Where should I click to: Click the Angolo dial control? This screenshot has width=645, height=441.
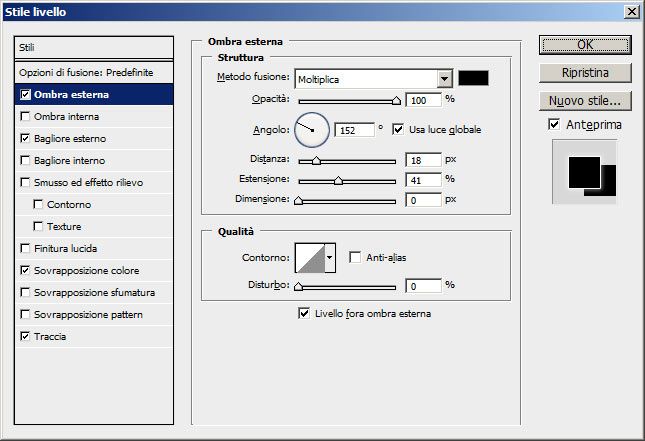[x=312, y=130]
